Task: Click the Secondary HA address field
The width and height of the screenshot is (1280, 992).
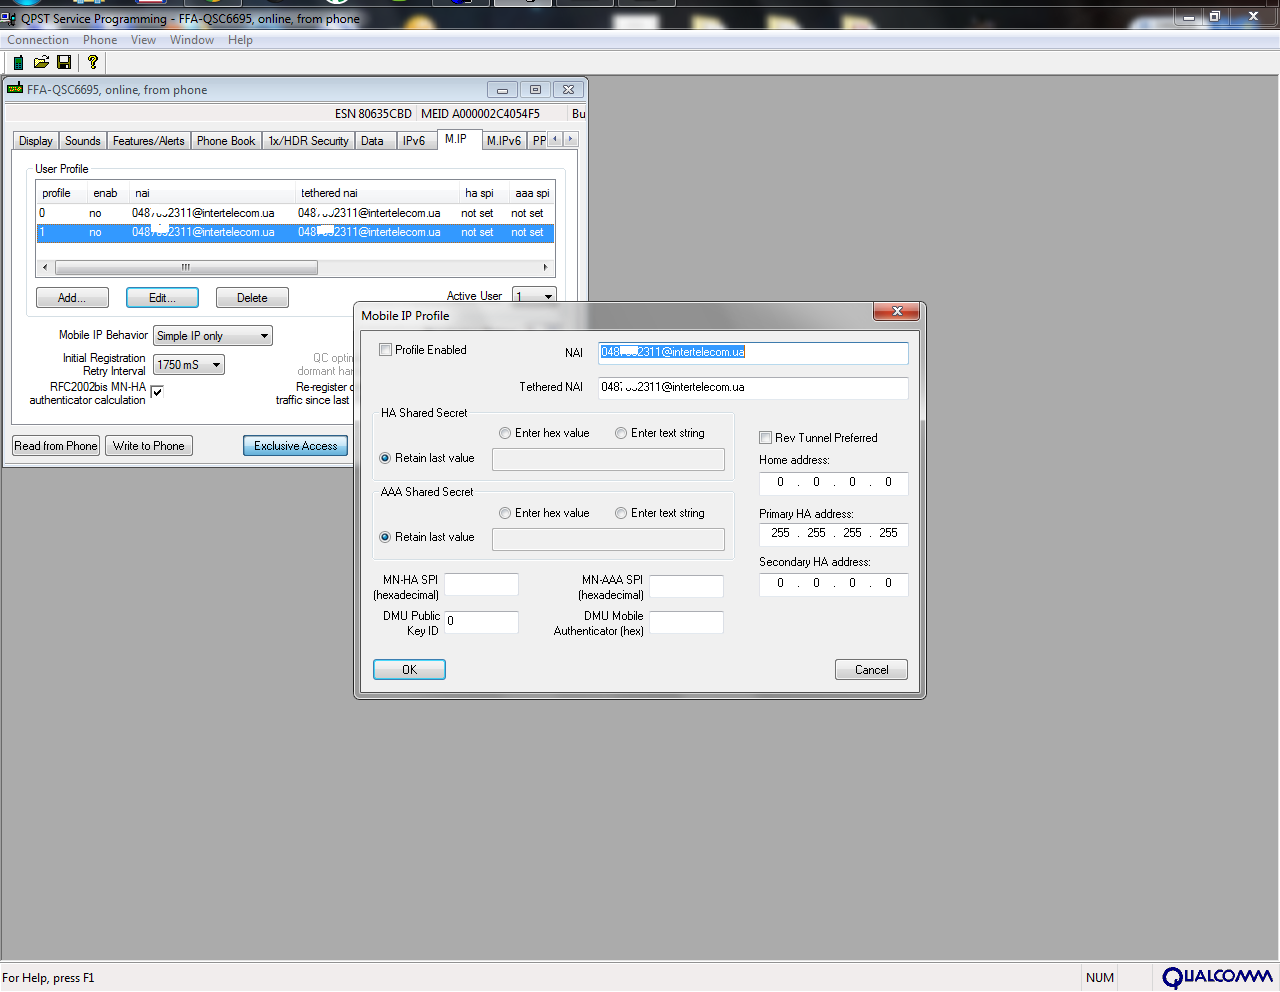Action: tap(833, 584)
